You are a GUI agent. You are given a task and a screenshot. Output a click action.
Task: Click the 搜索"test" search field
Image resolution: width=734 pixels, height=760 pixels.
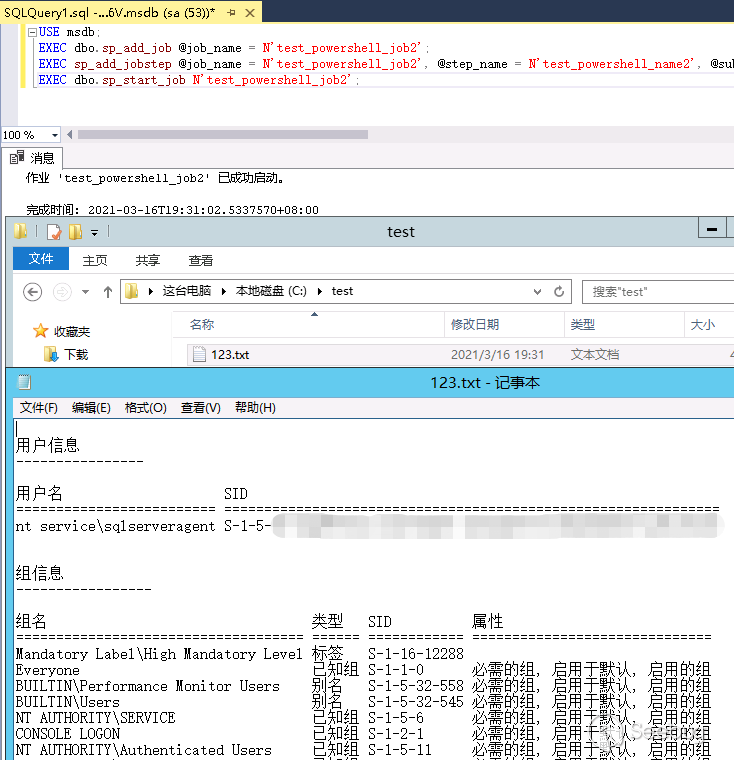(659, 292)
